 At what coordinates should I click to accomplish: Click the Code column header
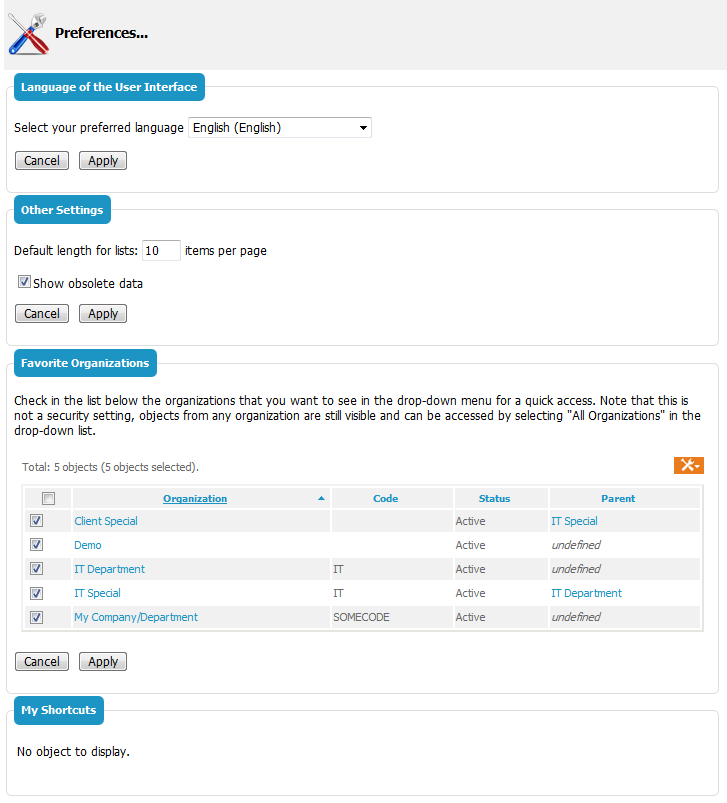pos(385,498)
